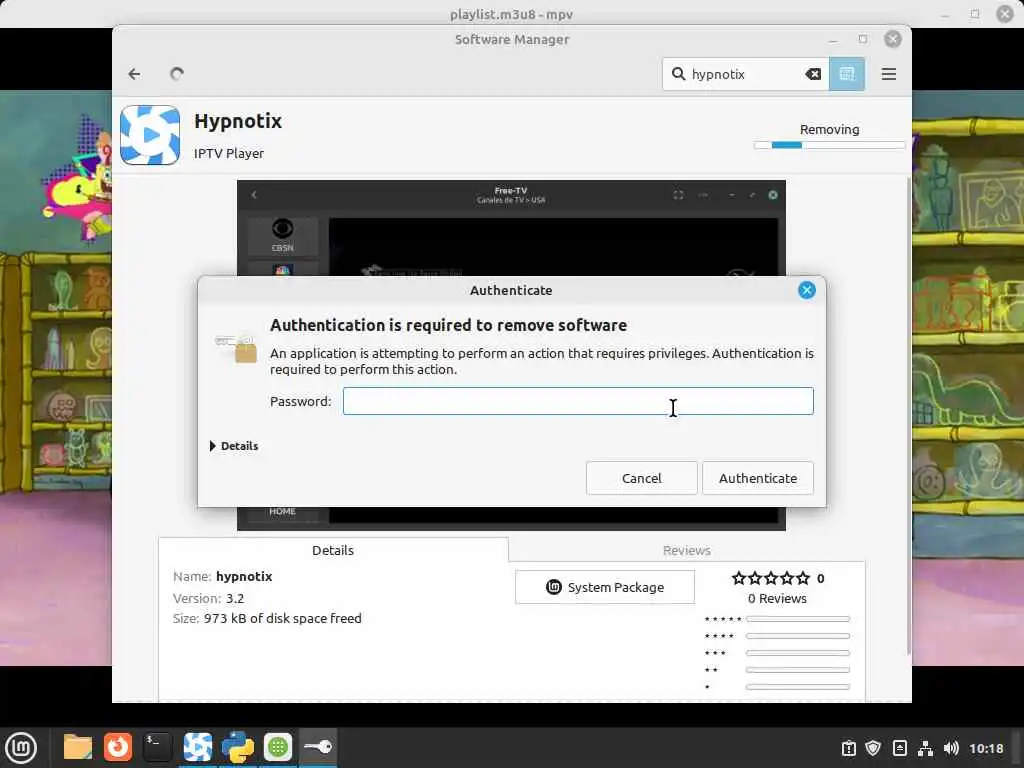Switch to Hypnotix in the taskbar
Image resolution: width=1024 pixels, height=768 pixels.
[198, 747]
